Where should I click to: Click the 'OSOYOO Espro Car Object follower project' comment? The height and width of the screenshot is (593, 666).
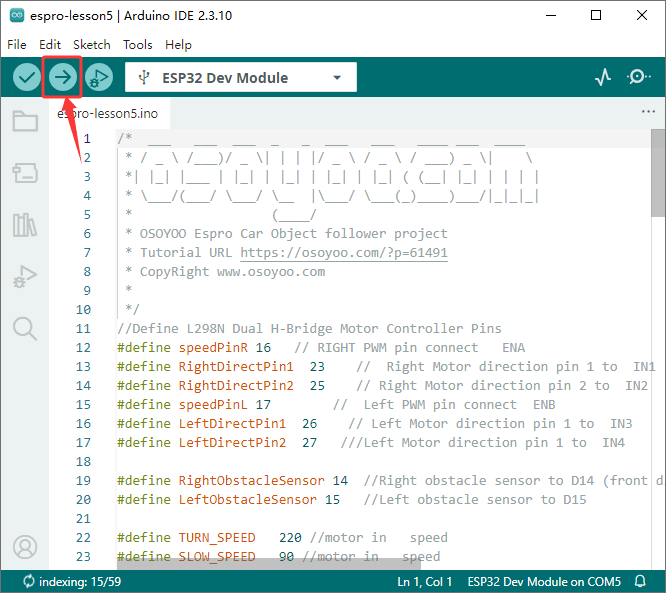click(x=293, y=234)
